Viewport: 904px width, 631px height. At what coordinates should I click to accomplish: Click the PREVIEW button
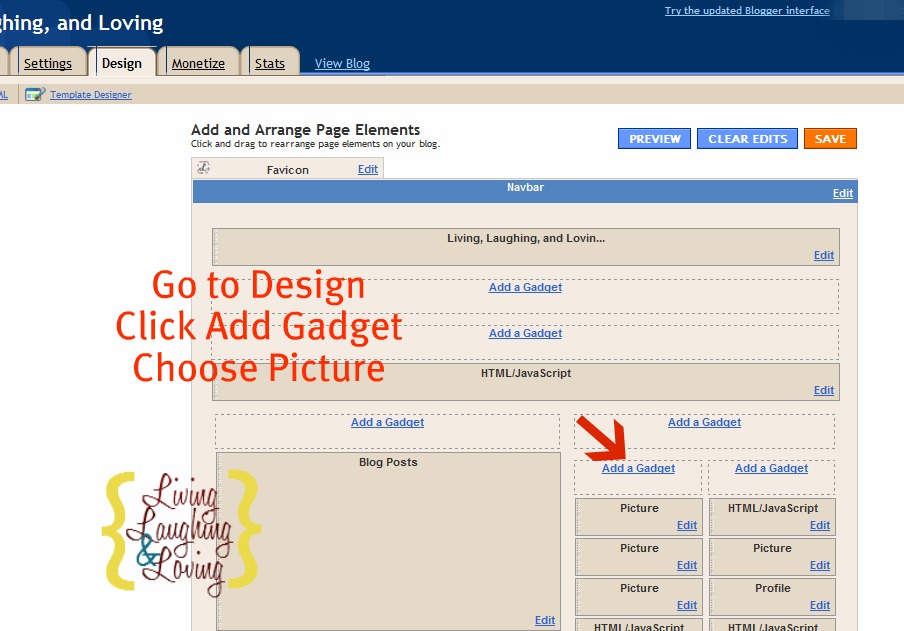[654, 138]
